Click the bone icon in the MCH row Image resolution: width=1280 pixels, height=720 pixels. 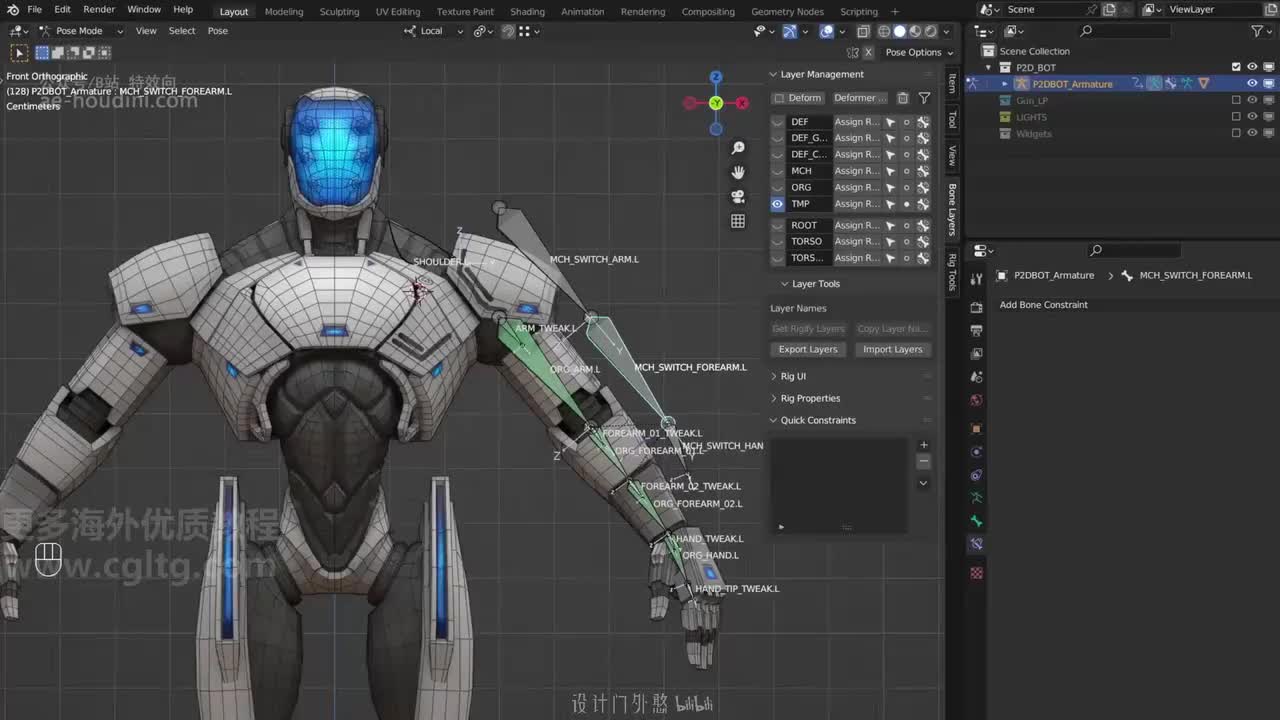point(923,171)
